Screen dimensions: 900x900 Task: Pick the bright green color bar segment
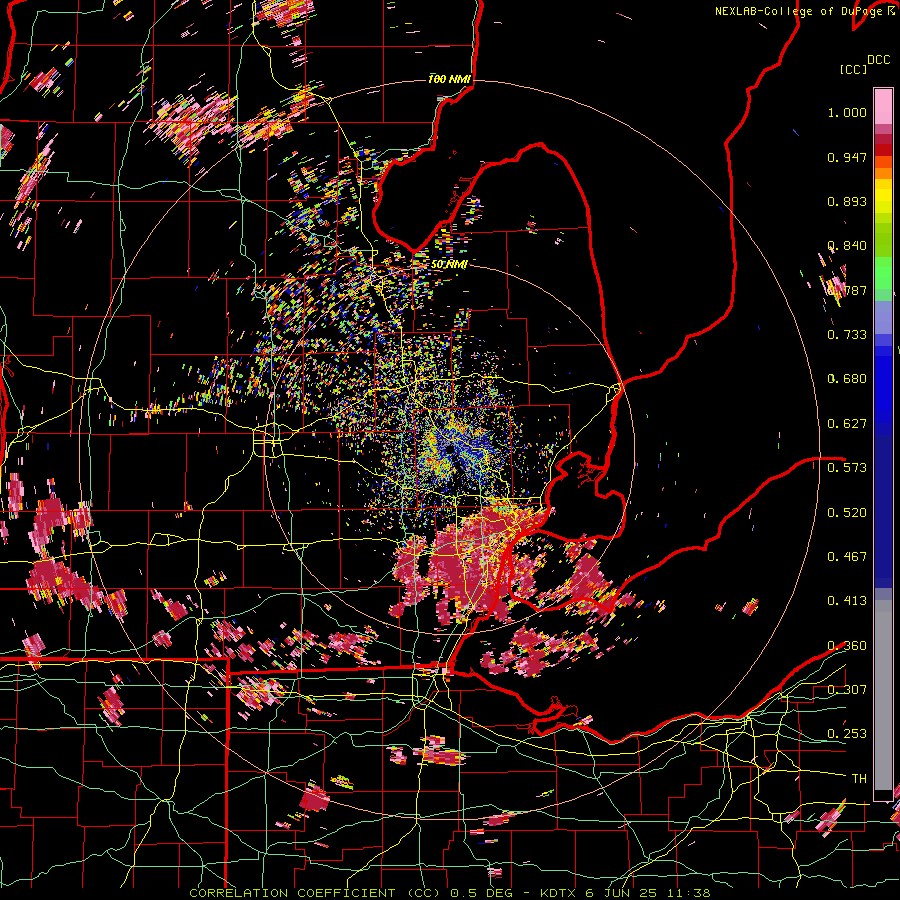(883, 273)
